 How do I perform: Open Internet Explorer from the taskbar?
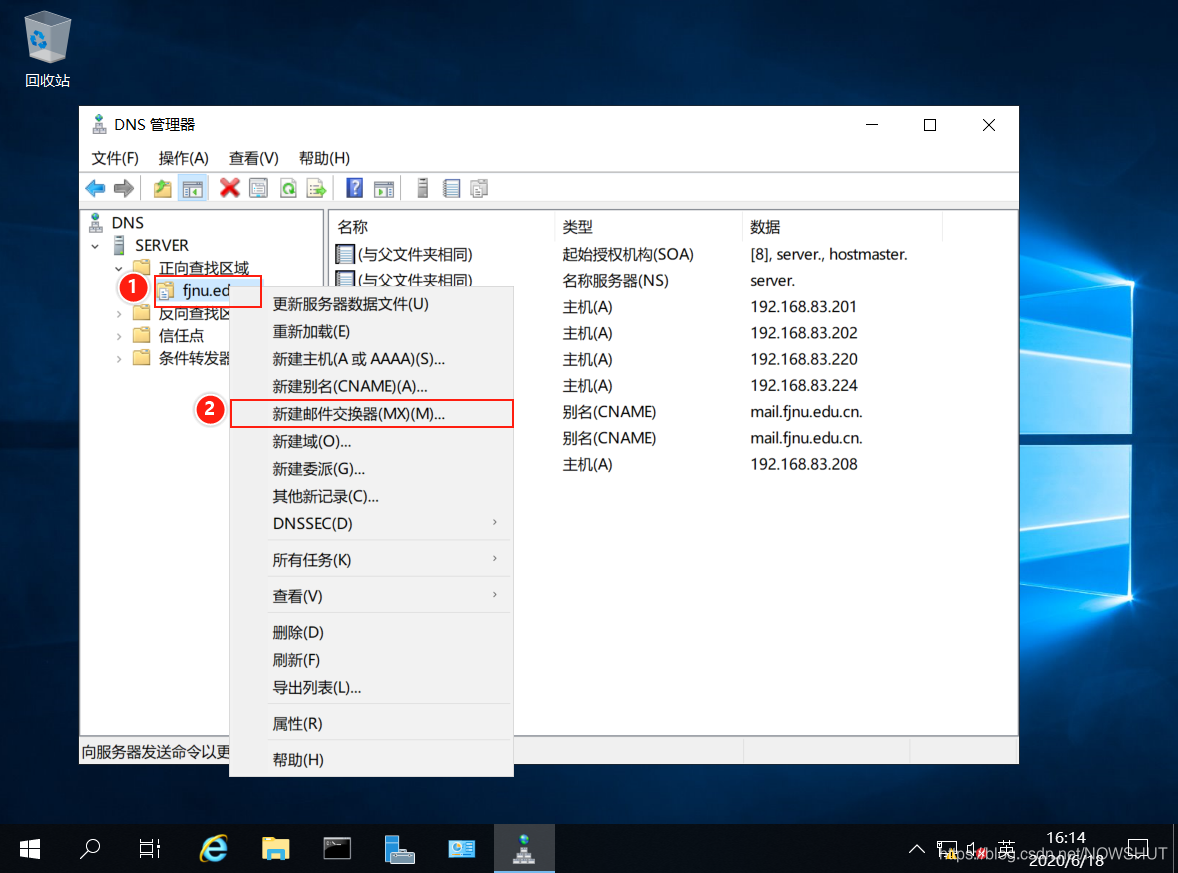(213, 849)
